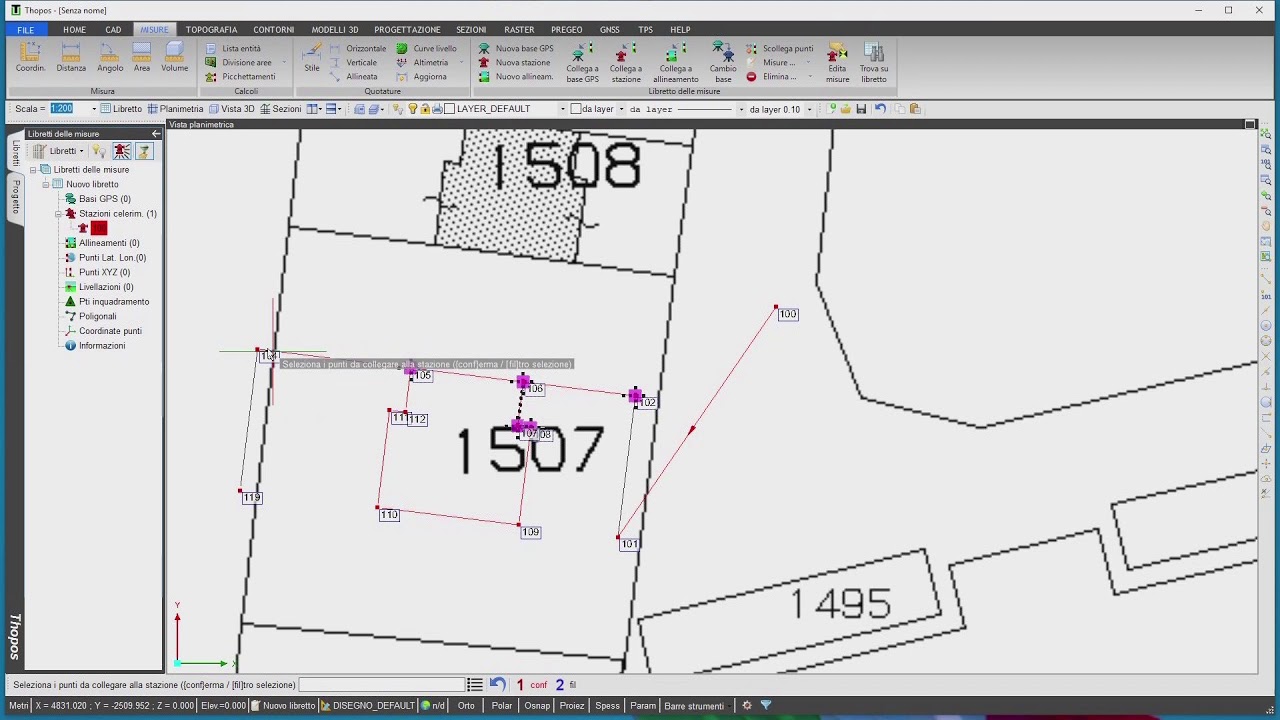1280x720 pixels.
Task: Collapse Nuovo libretto tree node
Action: (45, 184)
